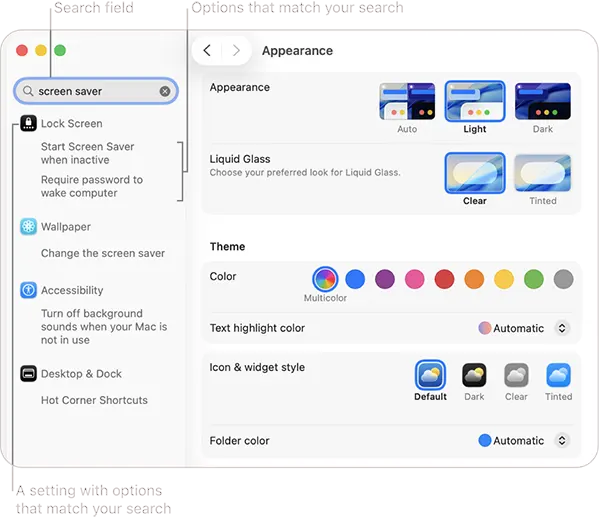
Task: Click the Accessibility icon in sidebar
Action: click(28, 290)
